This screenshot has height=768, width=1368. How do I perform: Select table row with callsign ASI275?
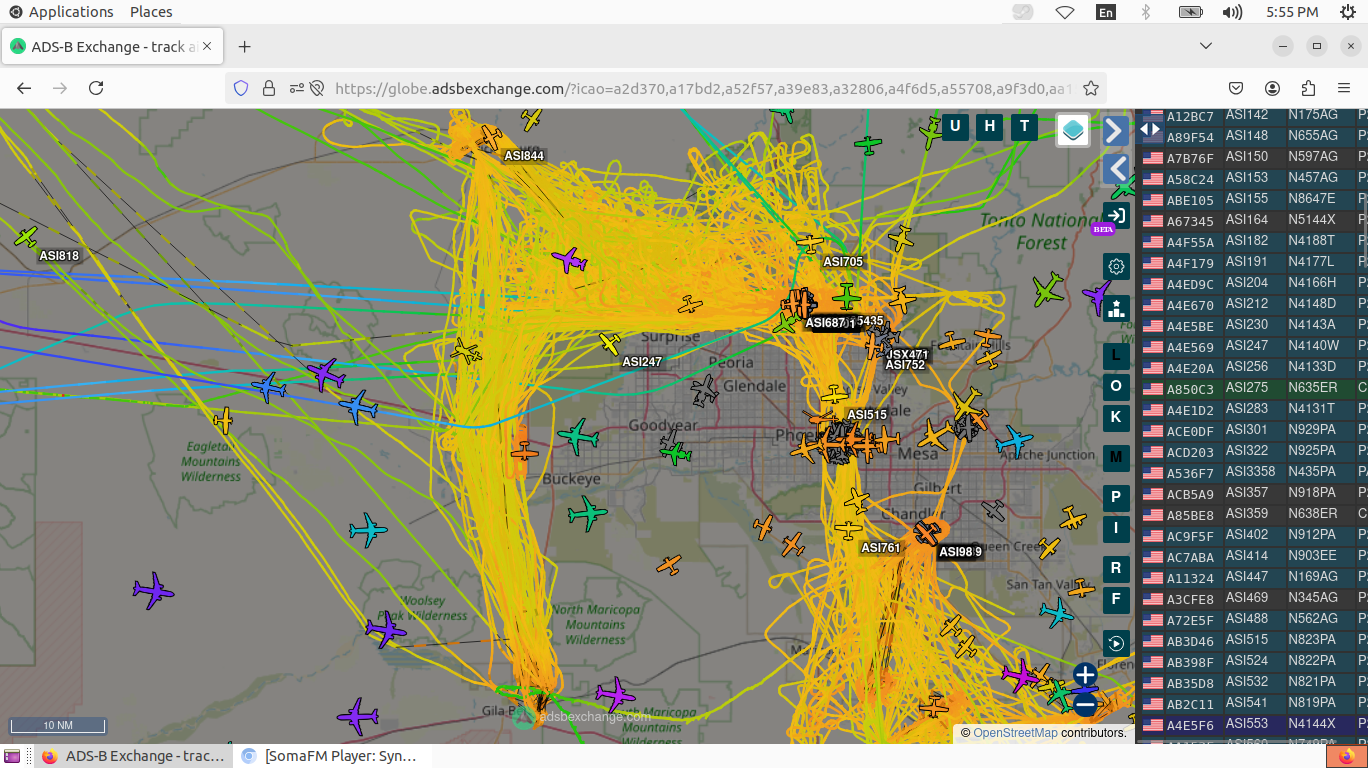pyautogui.click(x=1252, y=388)
